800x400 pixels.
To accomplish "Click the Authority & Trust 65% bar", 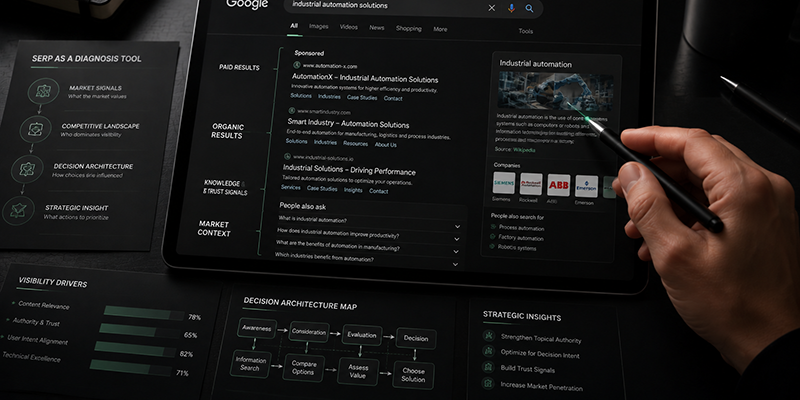I will pyautogui.click(x=139, y=331).
